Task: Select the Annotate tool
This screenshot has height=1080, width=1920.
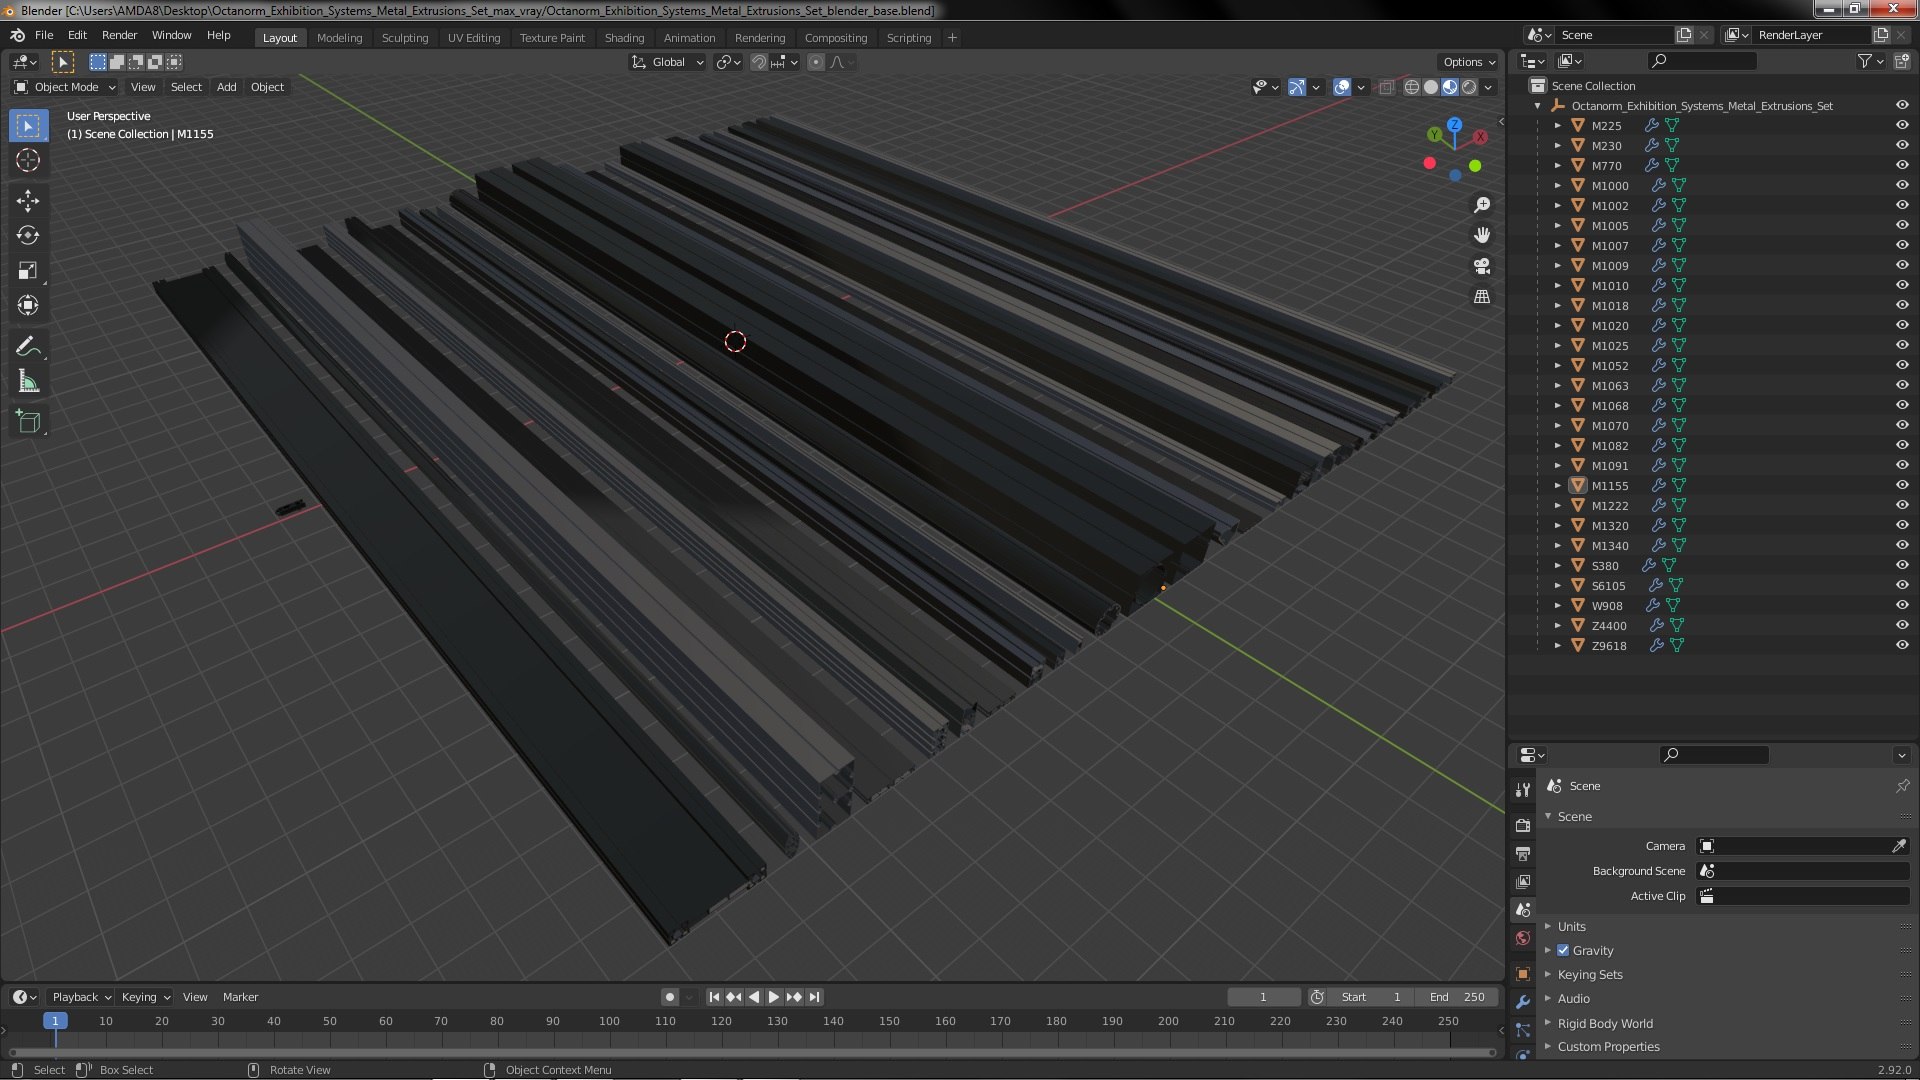Action: point(28,347)
